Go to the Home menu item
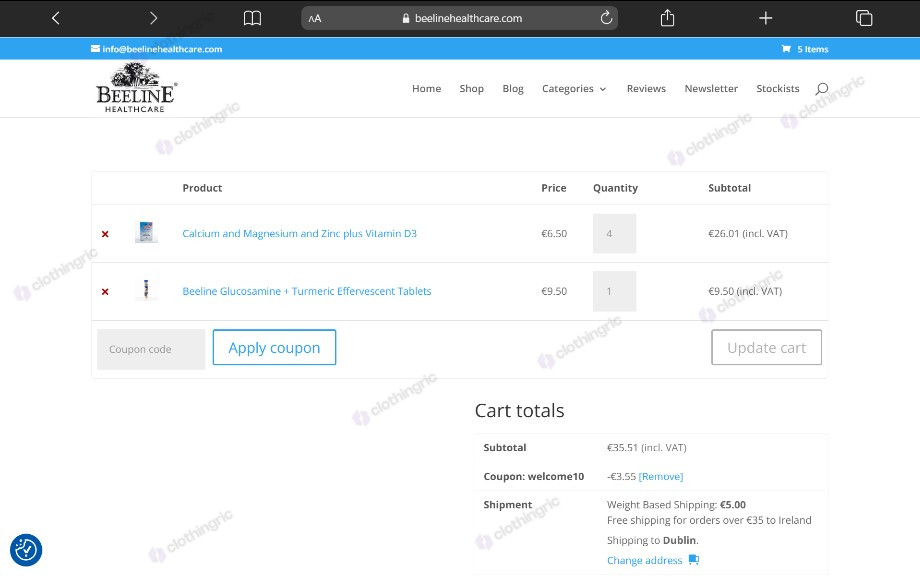920x576 pixels. (x=427, y=89)
